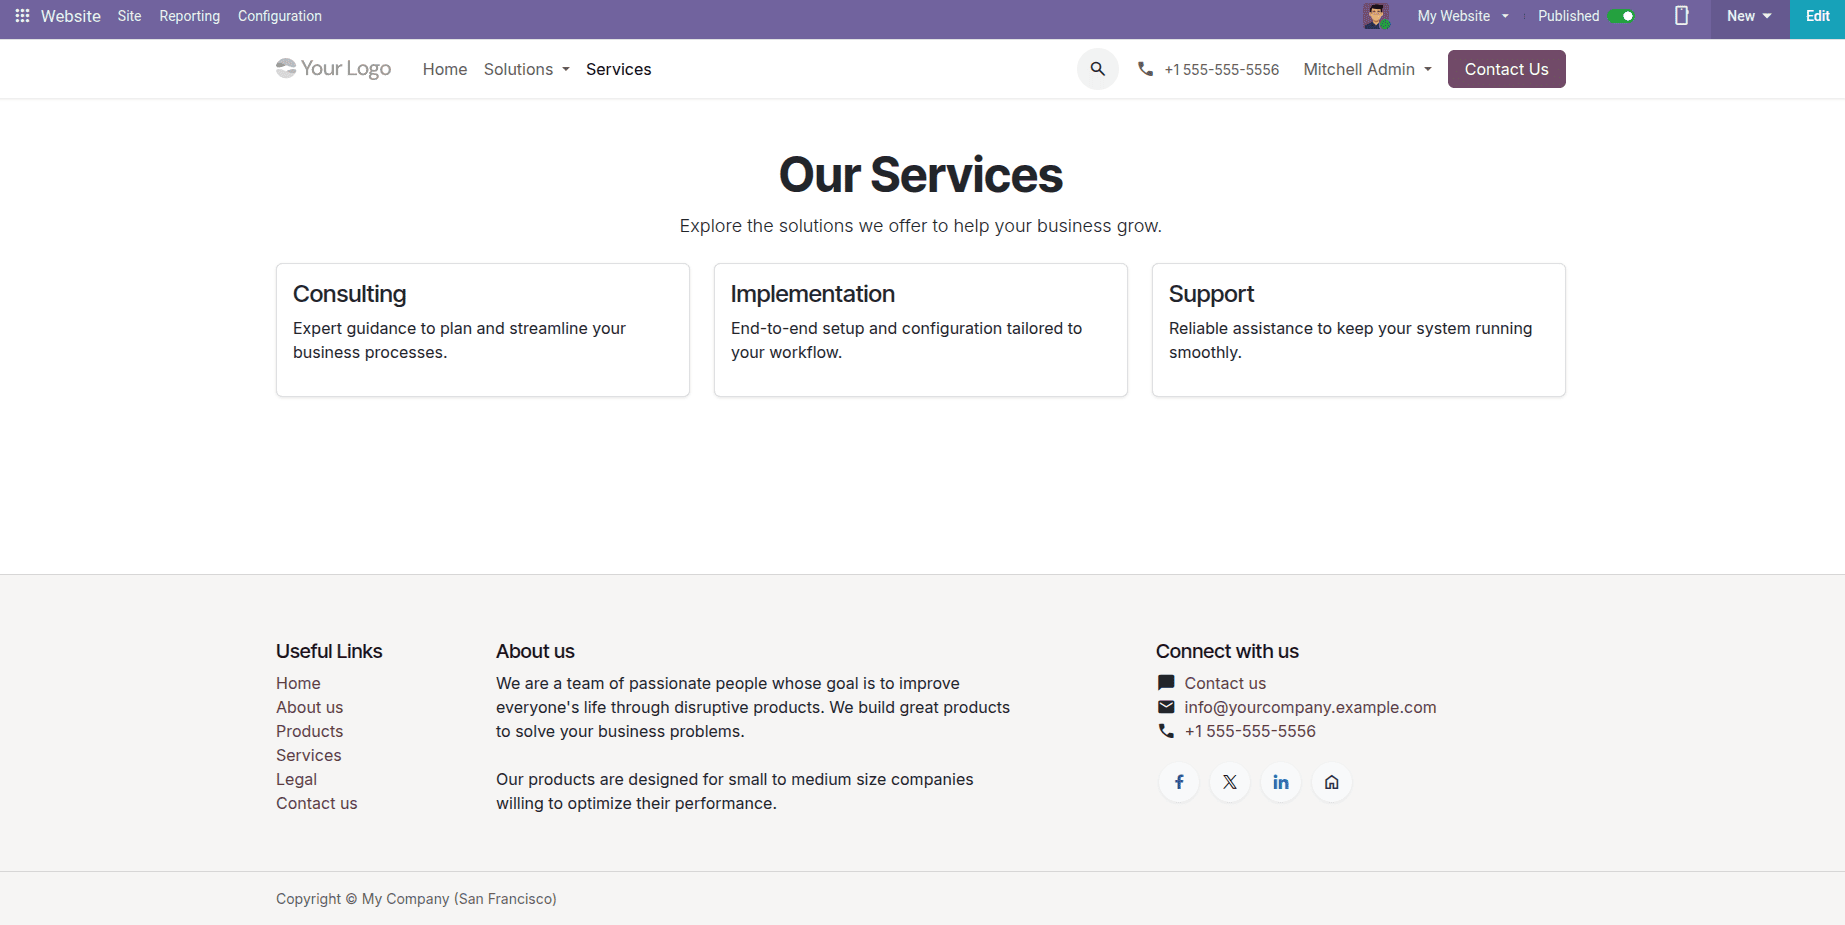Click the Our Services heading

click(x=921, y=175)
